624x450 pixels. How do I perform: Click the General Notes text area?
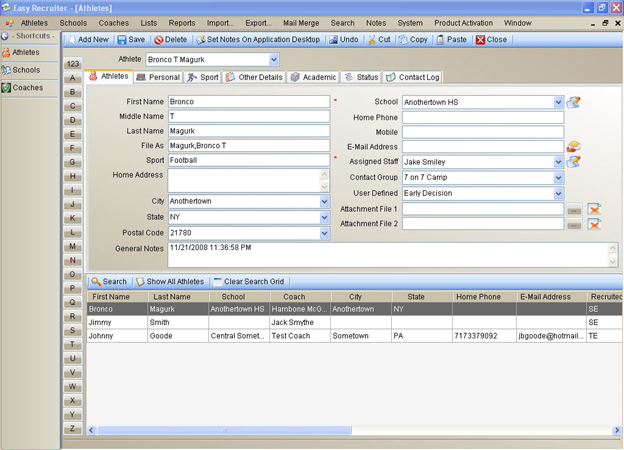pos(392,255)
